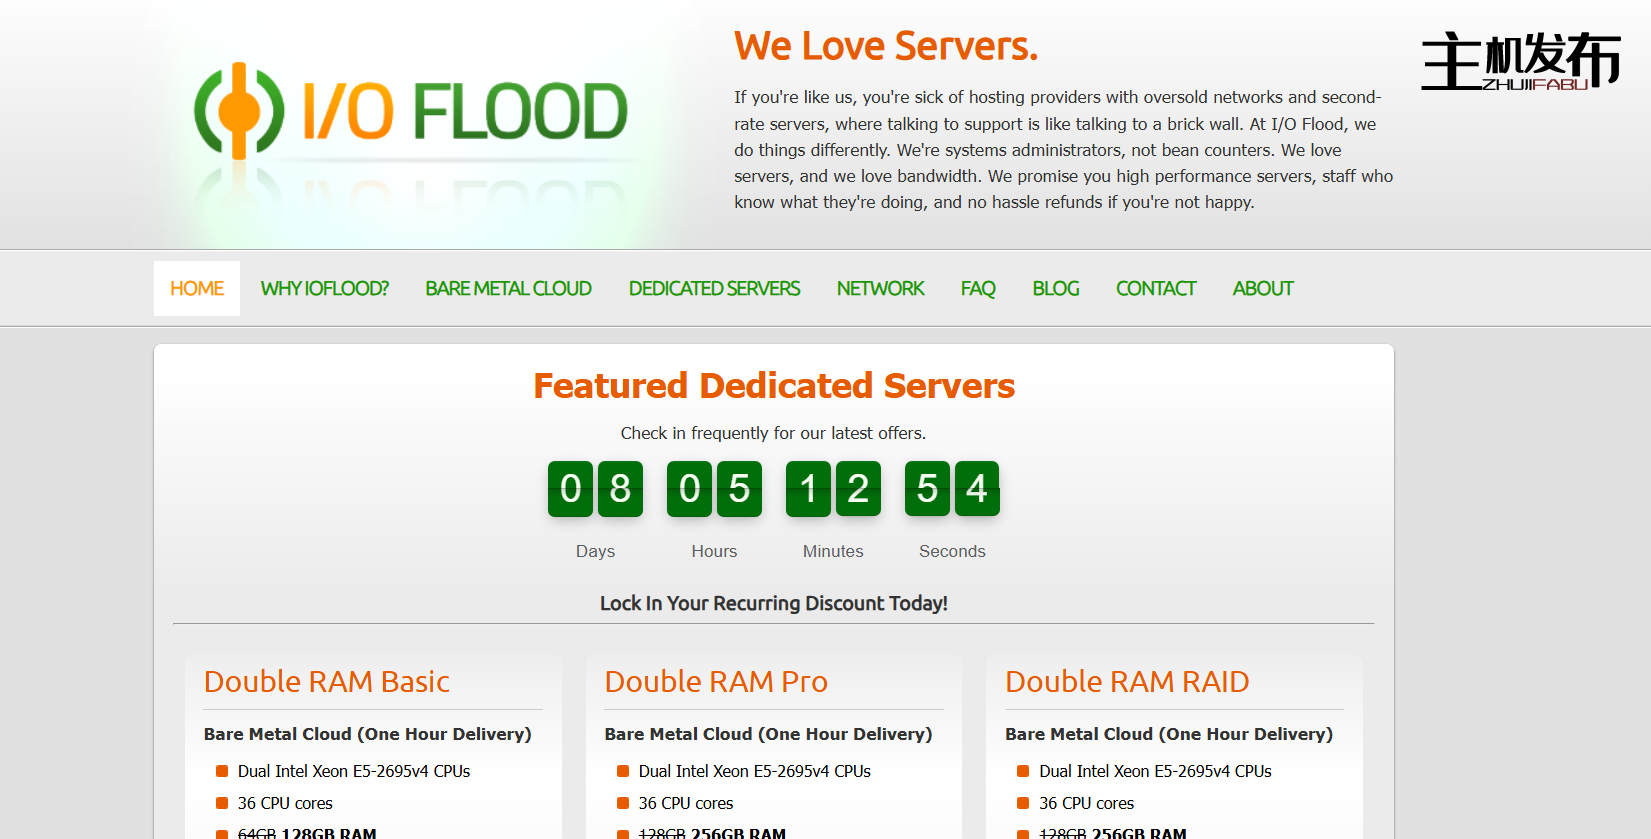
Task: Click the I/O Flood logo
Action: (411, 112)
